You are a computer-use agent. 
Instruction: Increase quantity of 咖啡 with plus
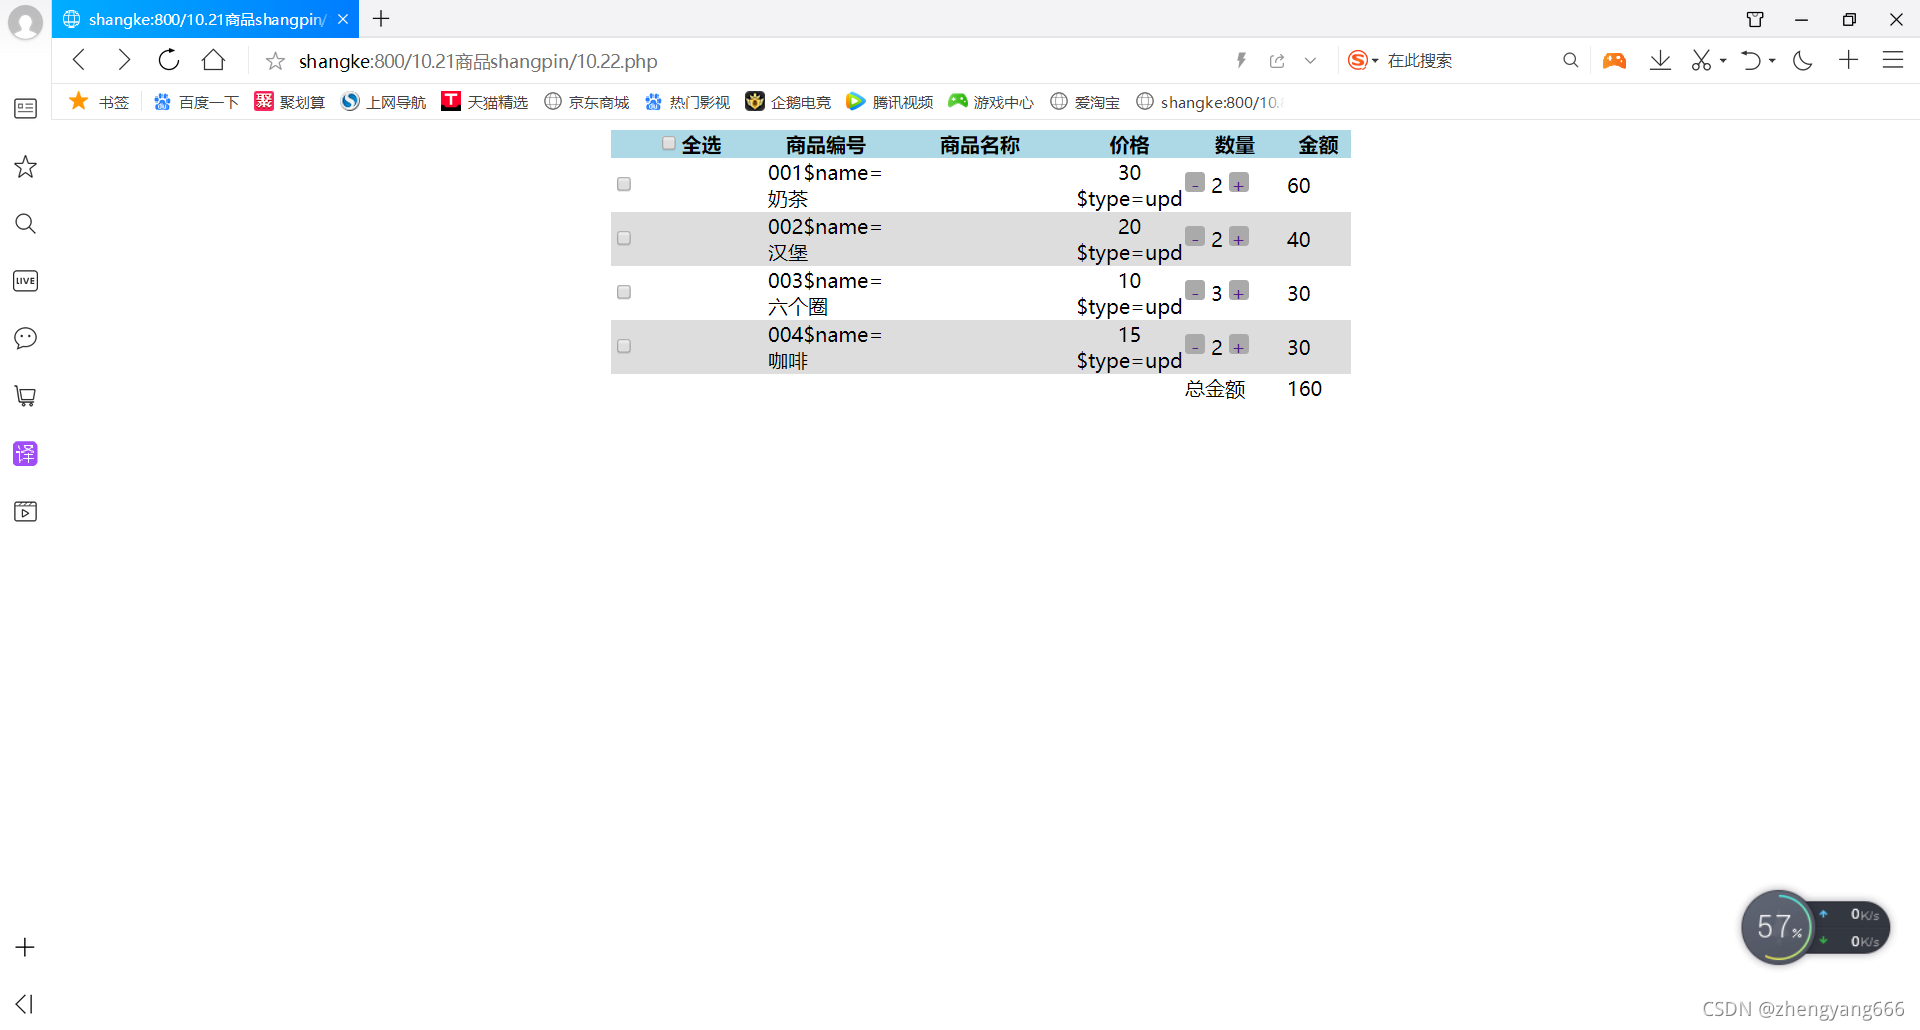[x=1239, y=345]
